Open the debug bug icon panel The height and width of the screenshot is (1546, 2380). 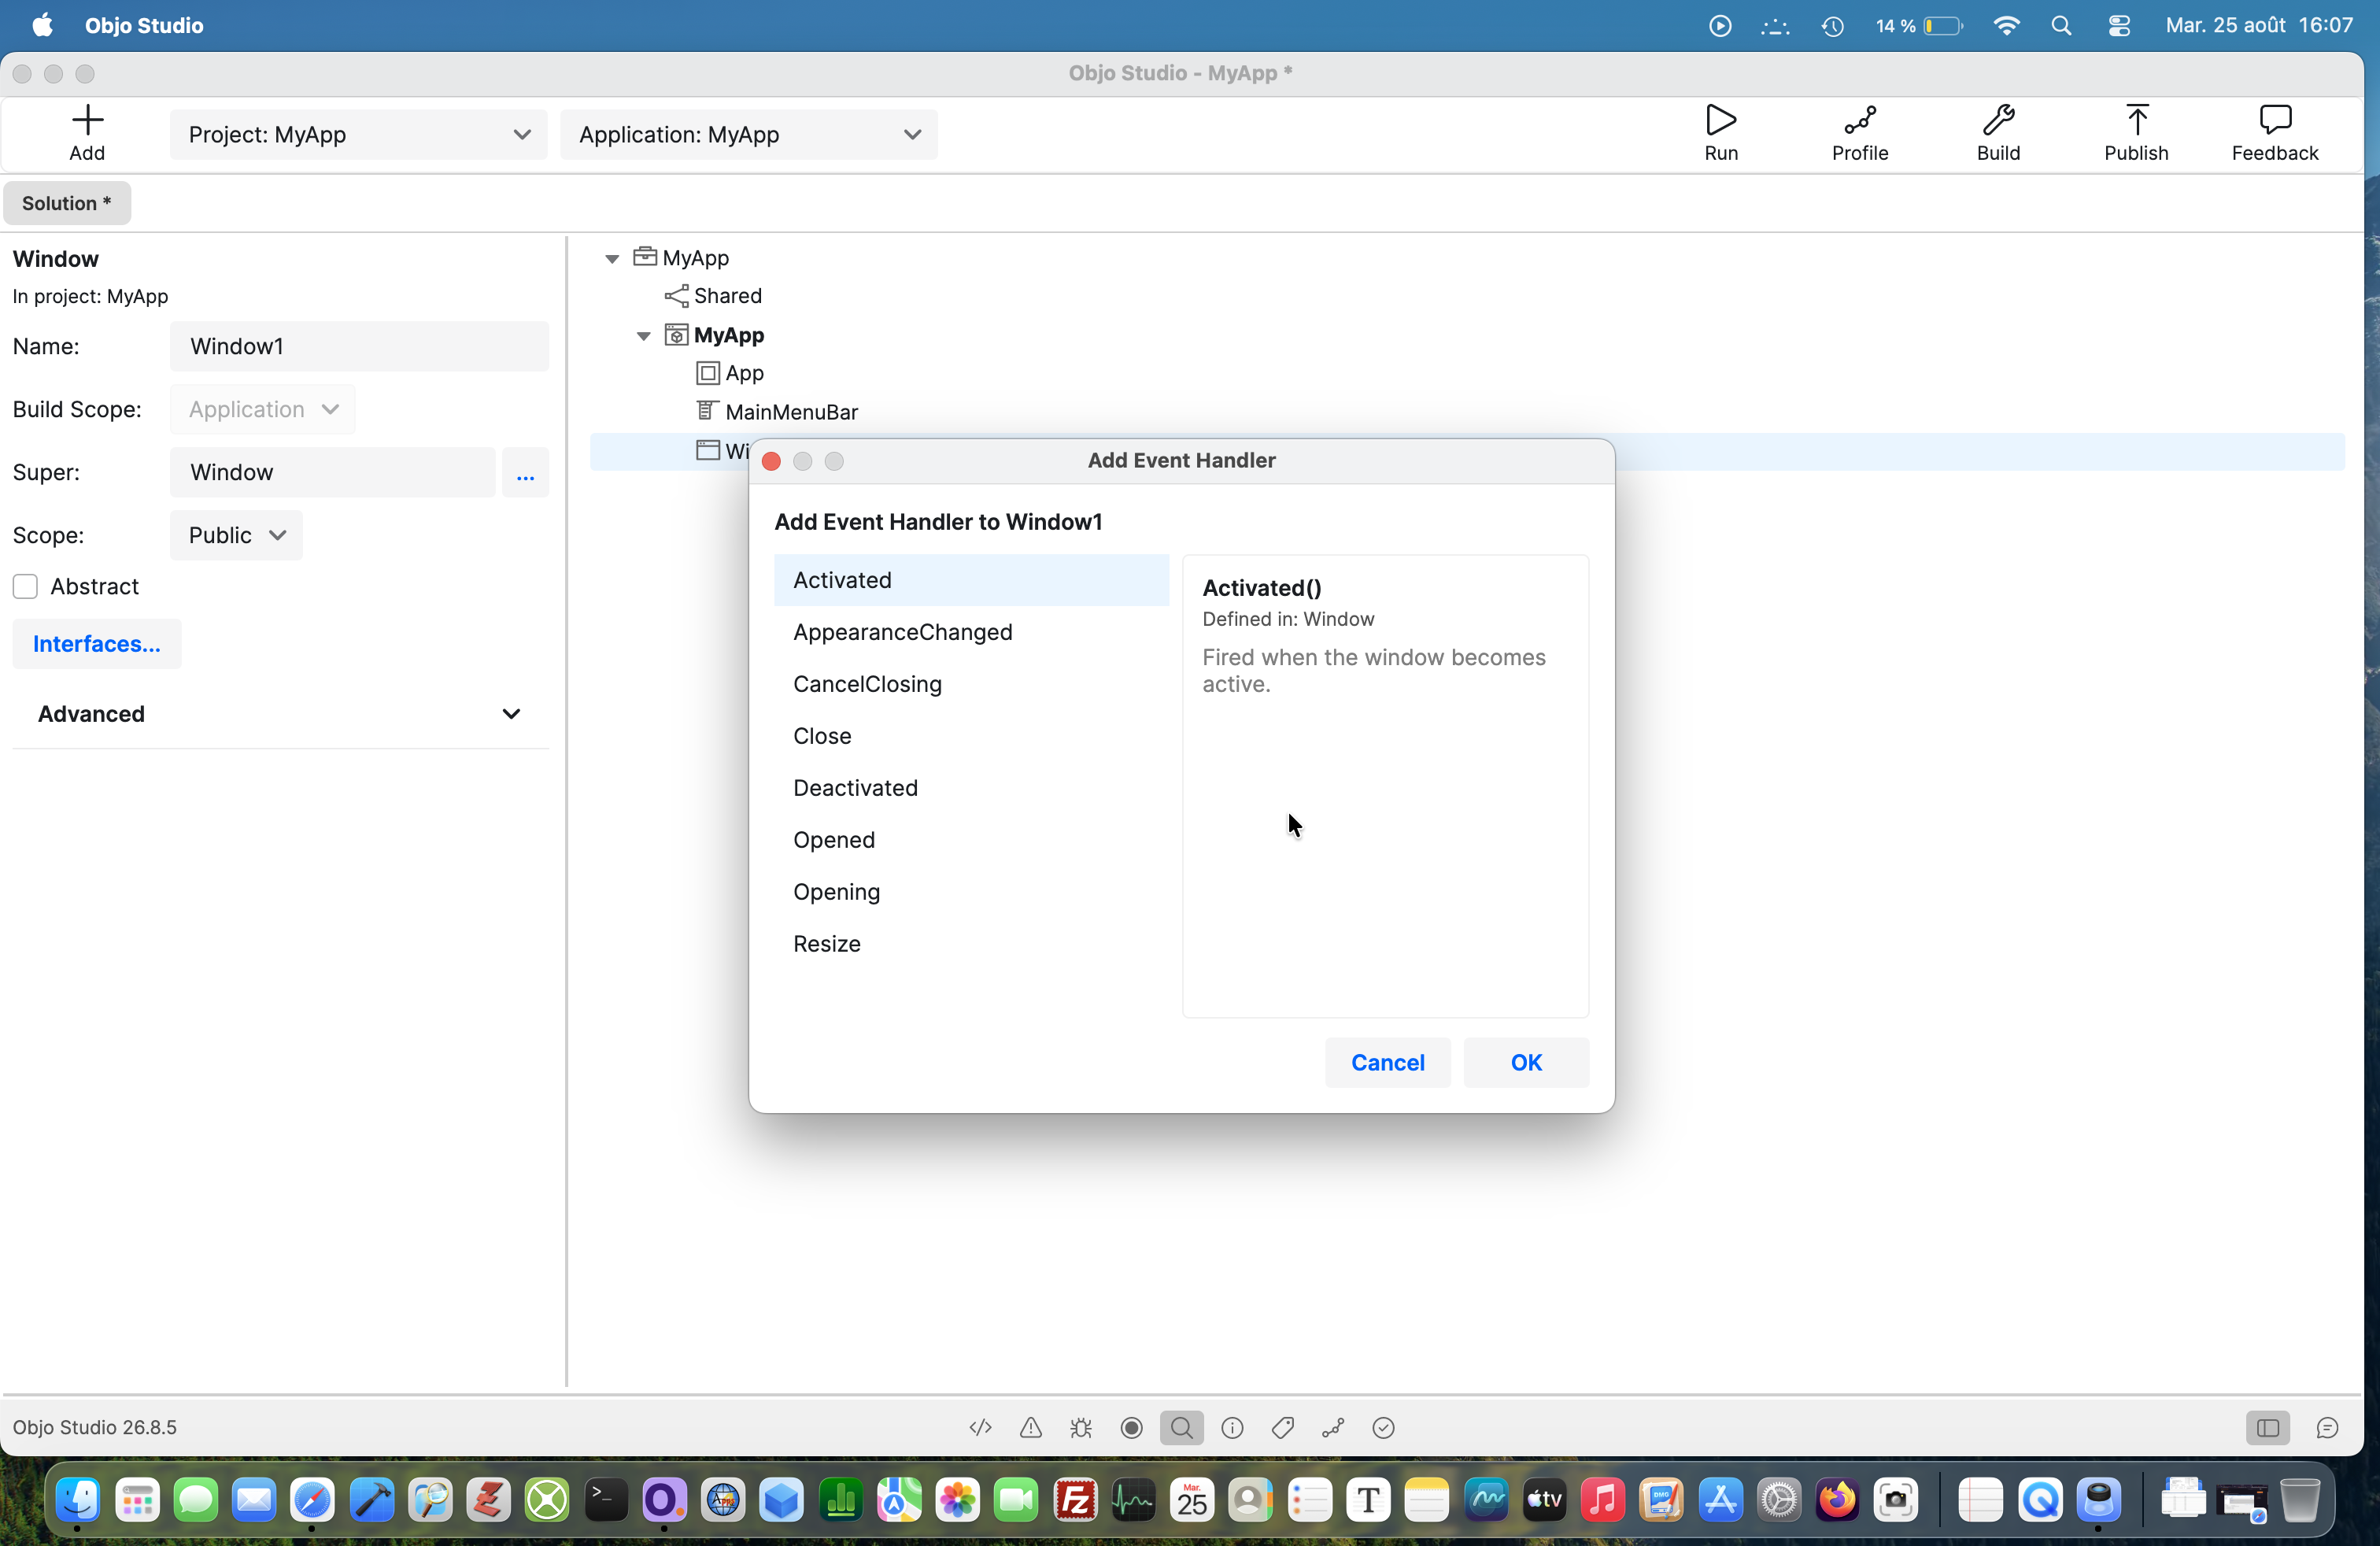[1081, 1428]
